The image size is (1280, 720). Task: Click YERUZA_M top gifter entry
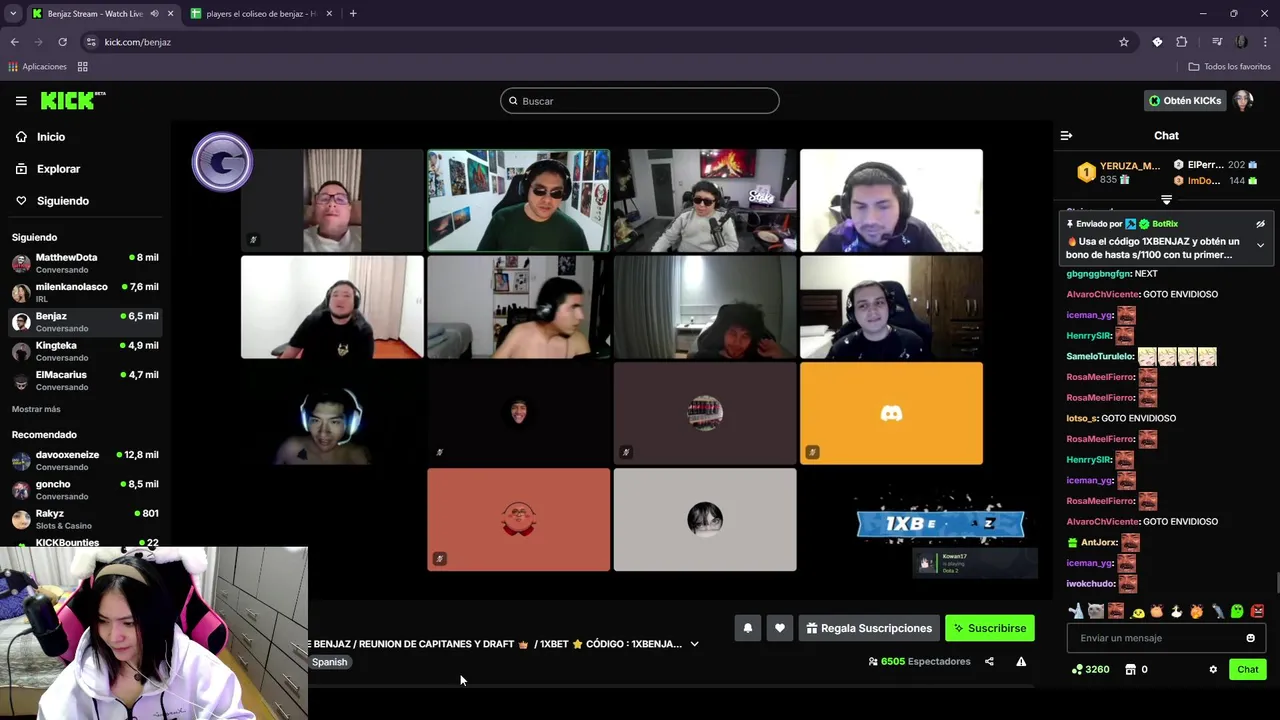click(x=1119, y=172)
